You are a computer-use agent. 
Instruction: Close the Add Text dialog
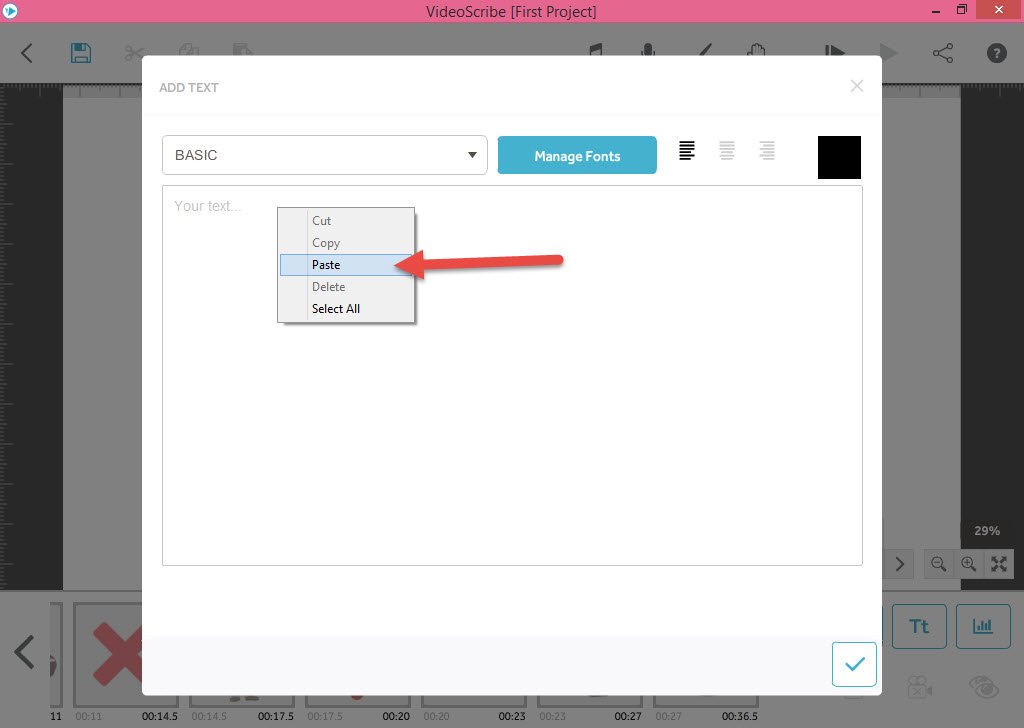click(x=857, y=86)
